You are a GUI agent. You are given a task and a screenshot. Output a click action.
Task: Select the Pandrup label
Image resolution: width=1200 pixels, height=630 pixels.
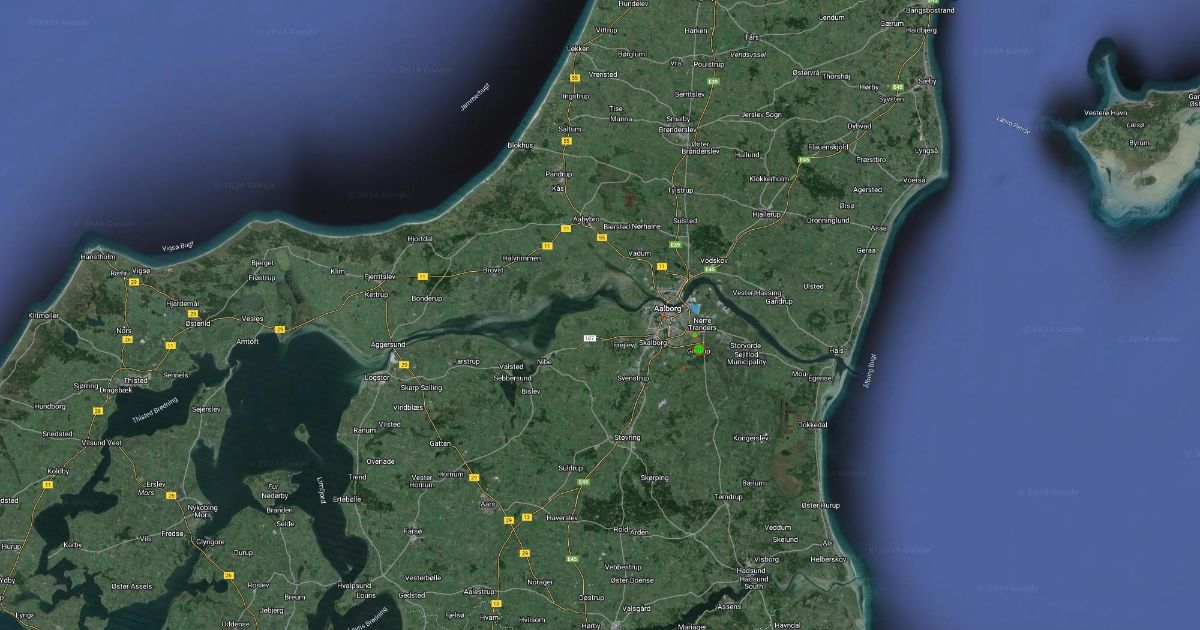558,174
